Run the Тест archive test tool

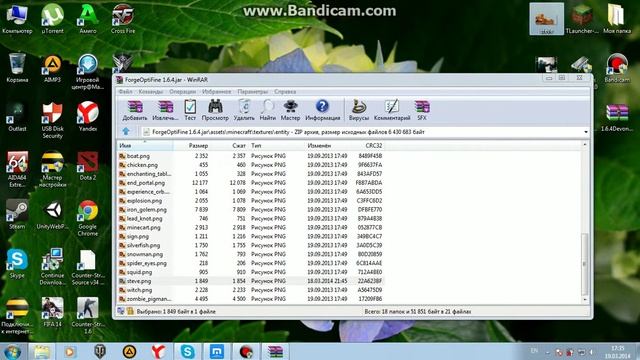(190, 110)
